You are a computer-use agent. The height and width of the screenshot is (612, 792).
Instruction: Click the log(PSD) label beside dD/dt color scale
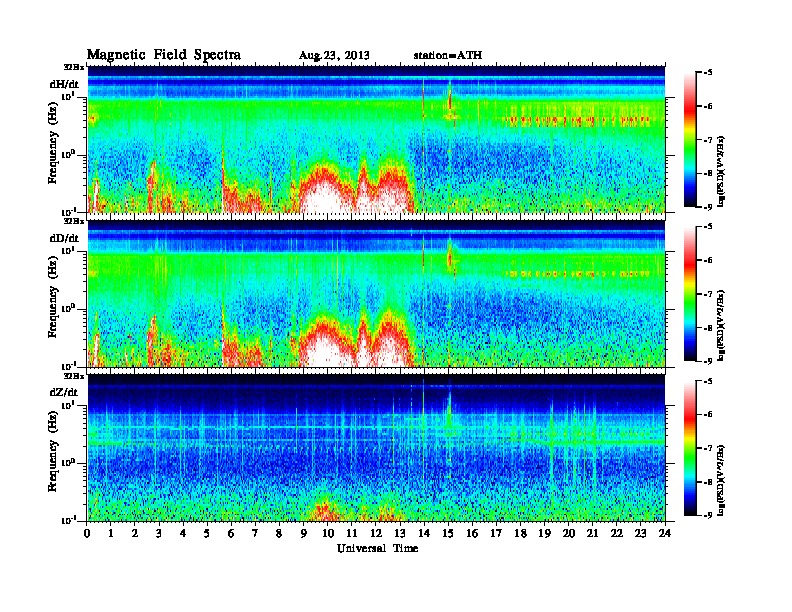point(722,325)
